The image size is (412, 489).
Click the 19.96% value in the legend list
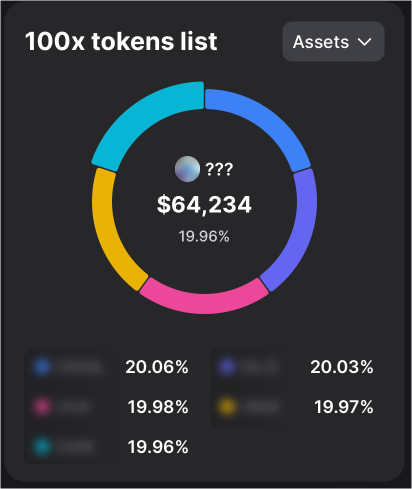tap(158, 447)
